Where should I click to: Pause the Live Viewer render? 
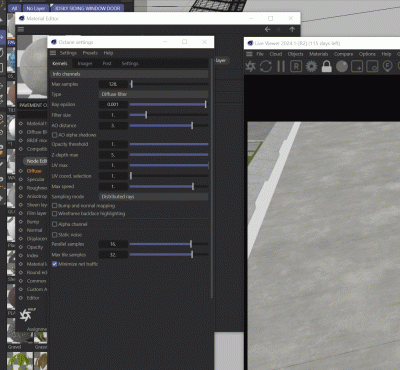point(281,66)
